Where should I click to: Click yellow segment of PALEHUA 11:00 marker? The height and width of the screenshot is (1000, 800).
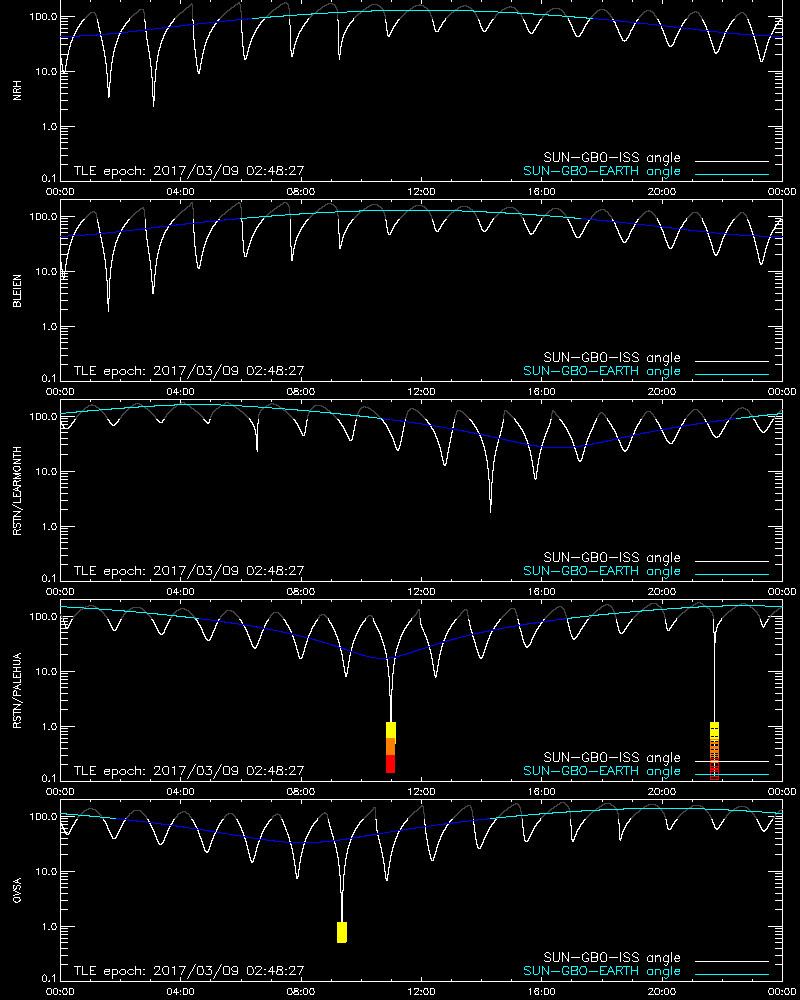click(390, 730)
